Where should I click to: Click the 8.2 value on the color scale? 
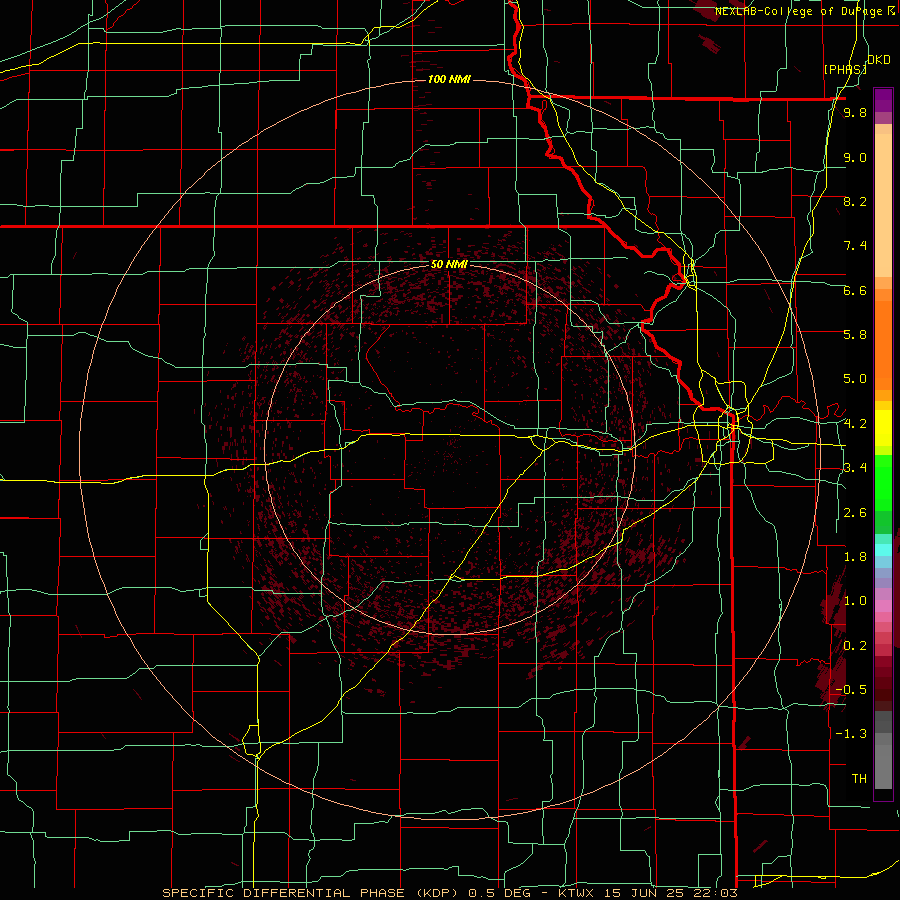(855, 201)
